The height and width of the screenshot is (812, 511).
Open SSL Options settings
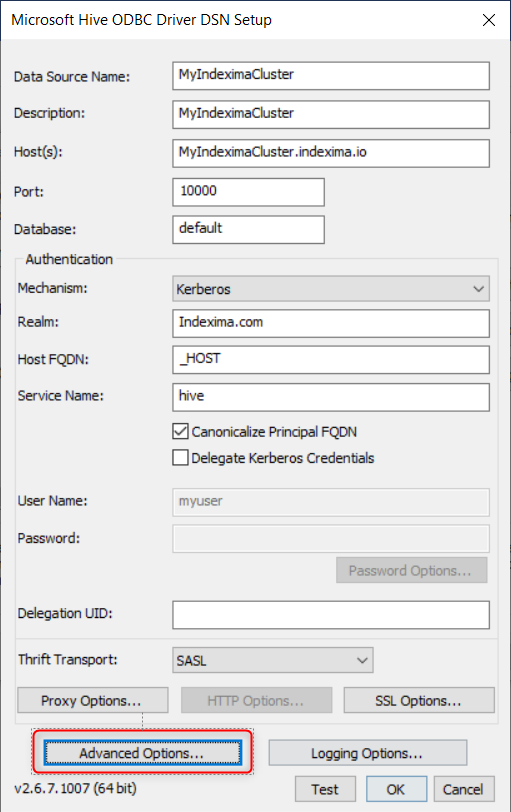pos(419,701)
